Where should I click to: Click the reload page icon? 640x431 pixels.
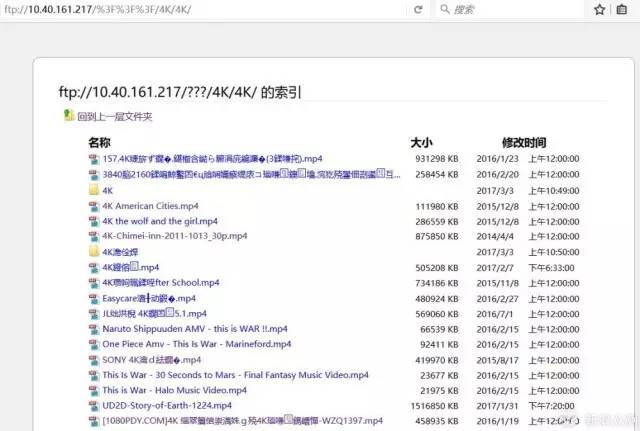pyautogui.click(x=418, y=9)
